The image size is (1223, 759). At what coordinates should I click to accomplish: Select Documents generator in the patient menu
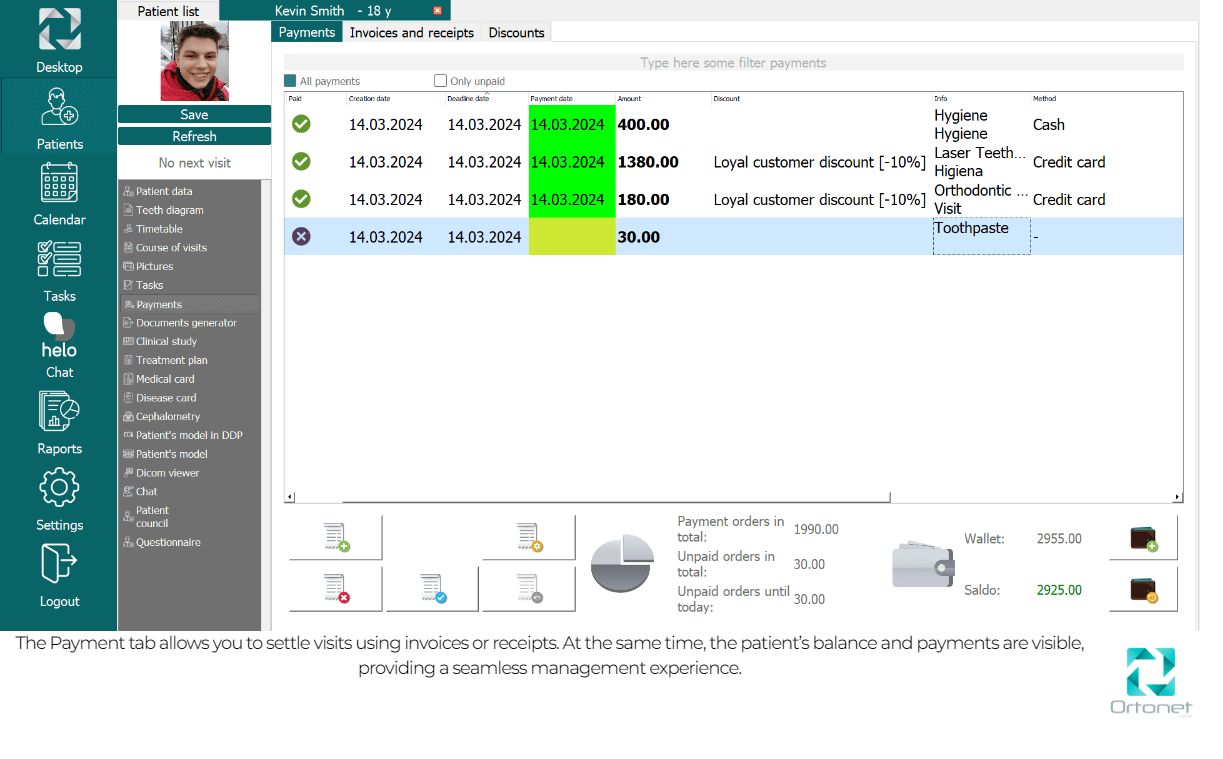click(186, 323)
